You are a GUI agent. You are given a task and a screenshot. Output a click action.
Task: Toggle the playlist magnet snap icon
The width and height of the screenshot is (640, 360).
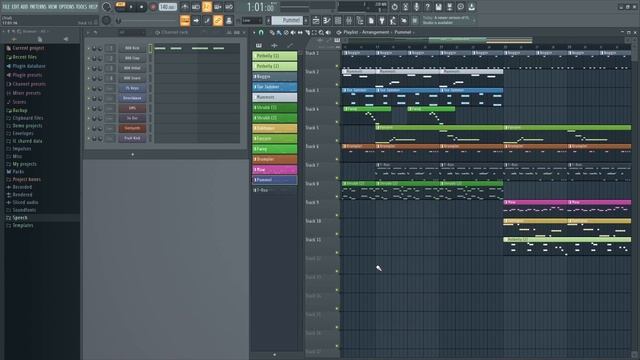(261, 32)
